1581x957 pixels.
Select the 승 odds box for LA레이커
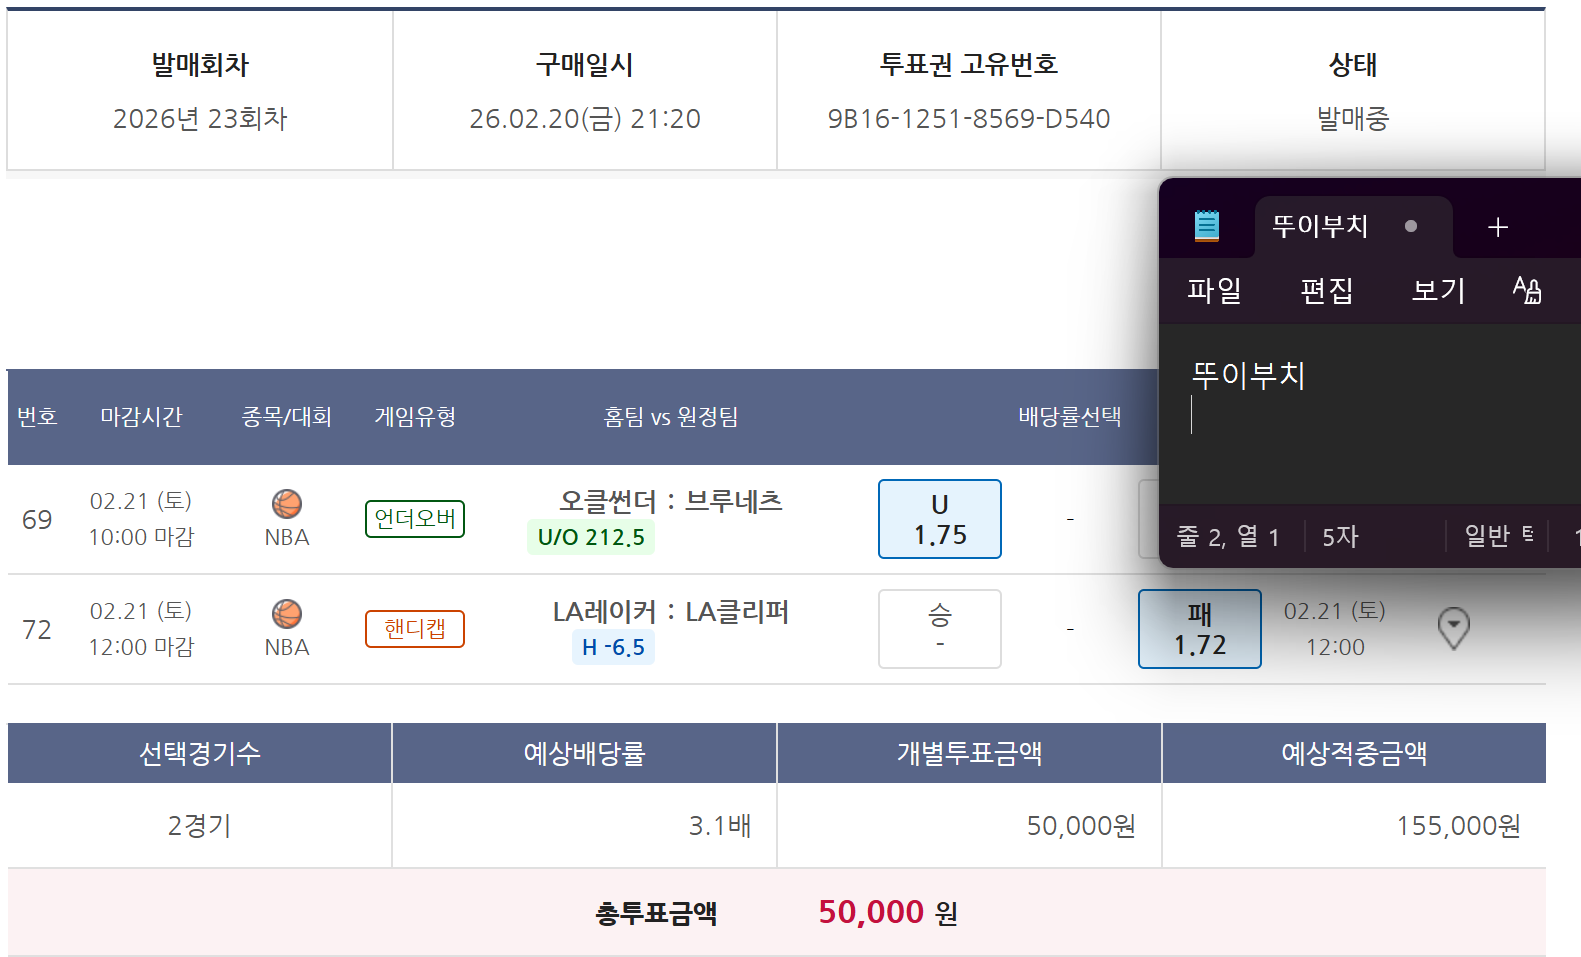point(939,629)
